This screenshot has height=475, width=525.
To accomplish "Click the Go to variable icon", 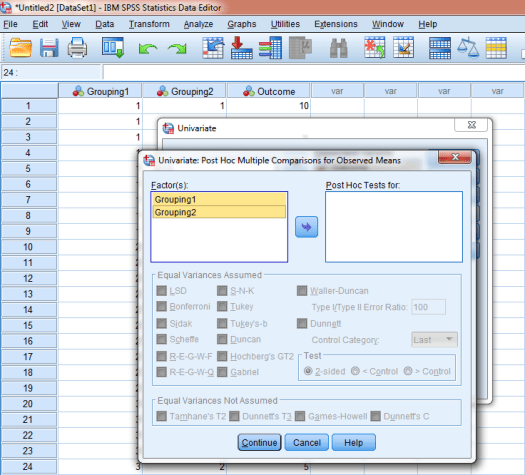I will (x=241, y=48).
